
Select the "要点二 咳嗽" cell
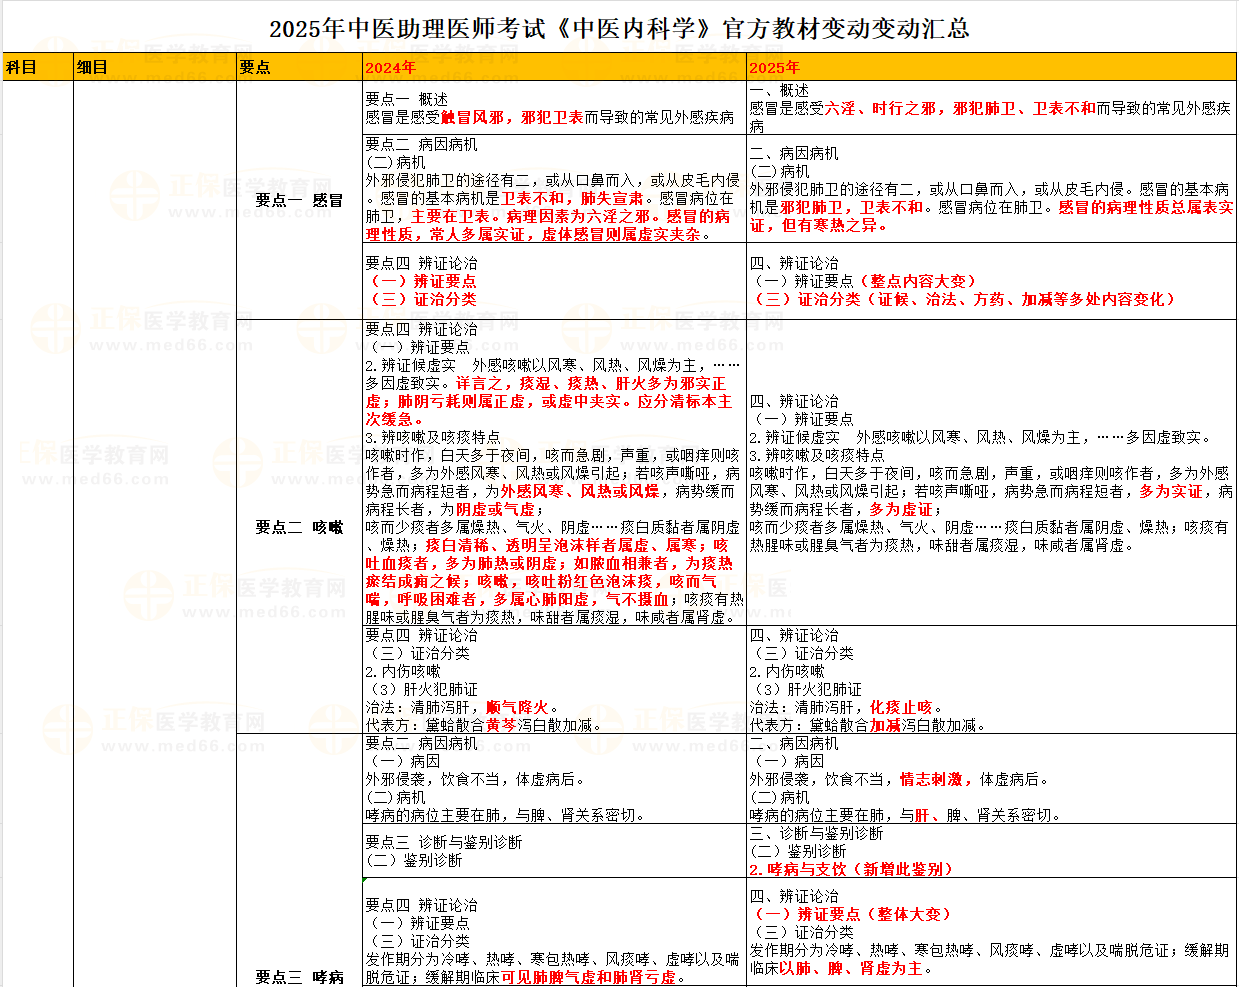(299, 527)
